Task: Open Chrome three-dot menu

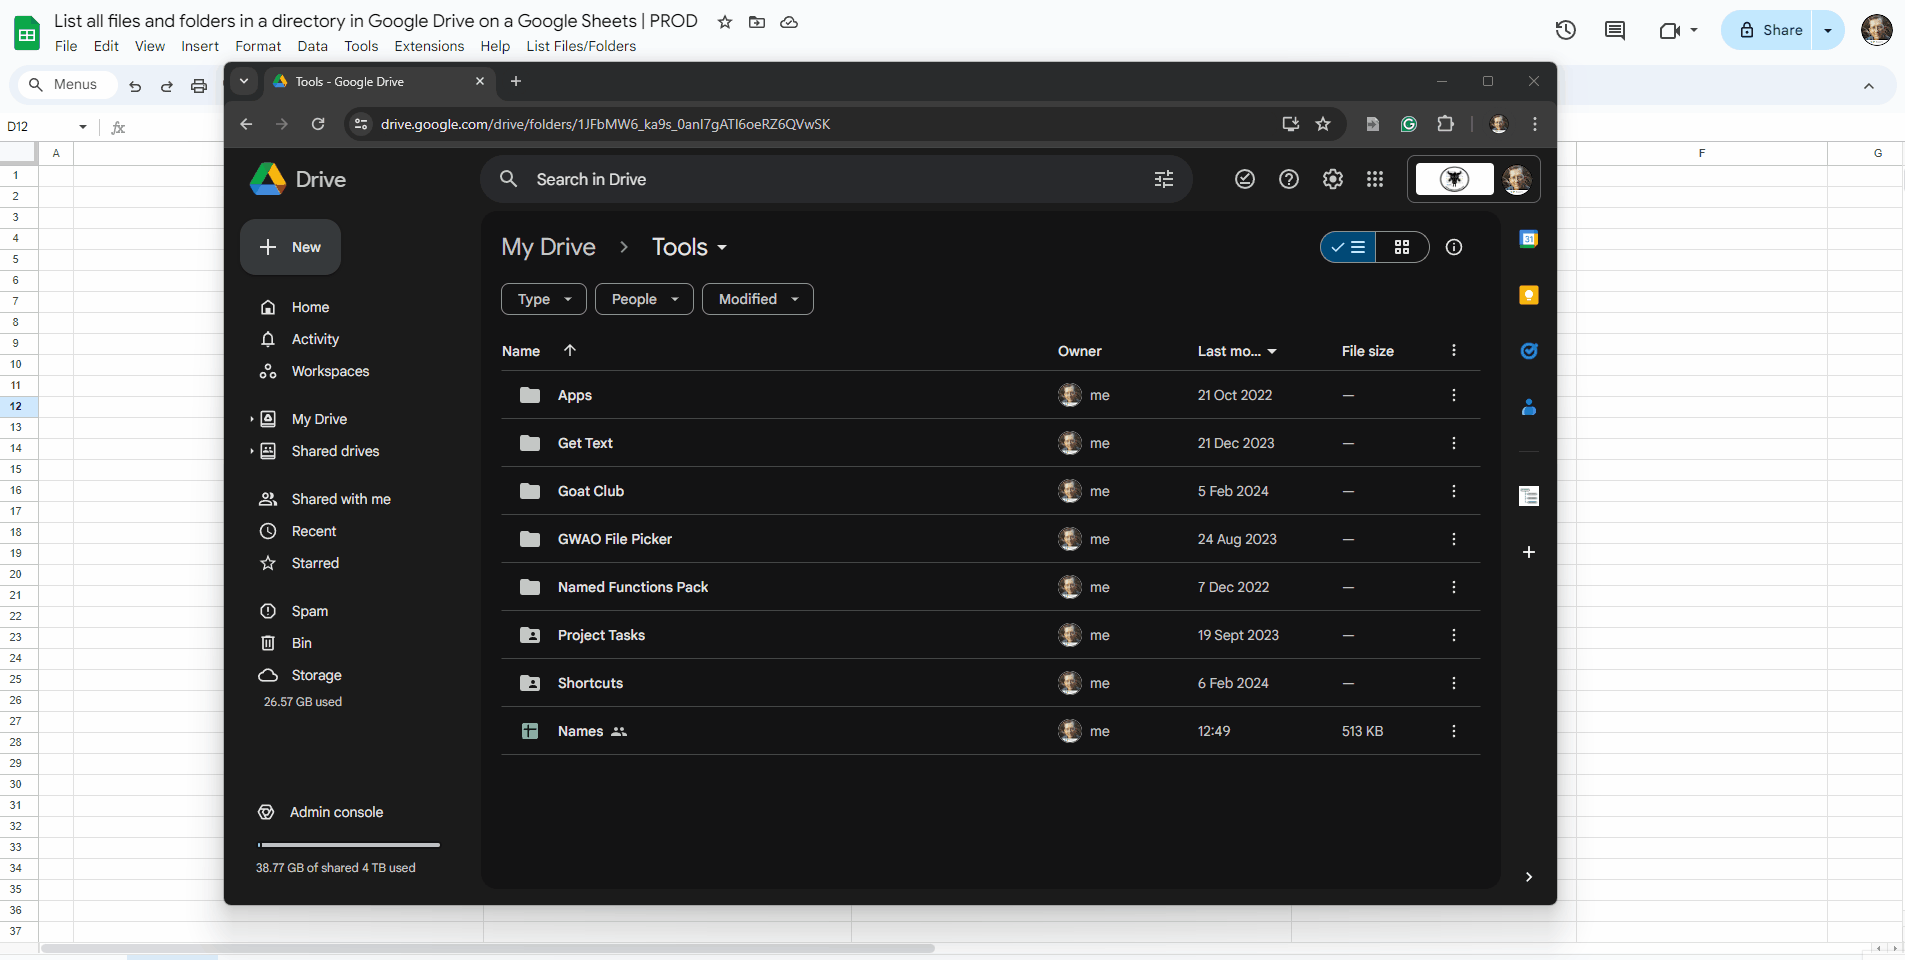Action: 1535,124
